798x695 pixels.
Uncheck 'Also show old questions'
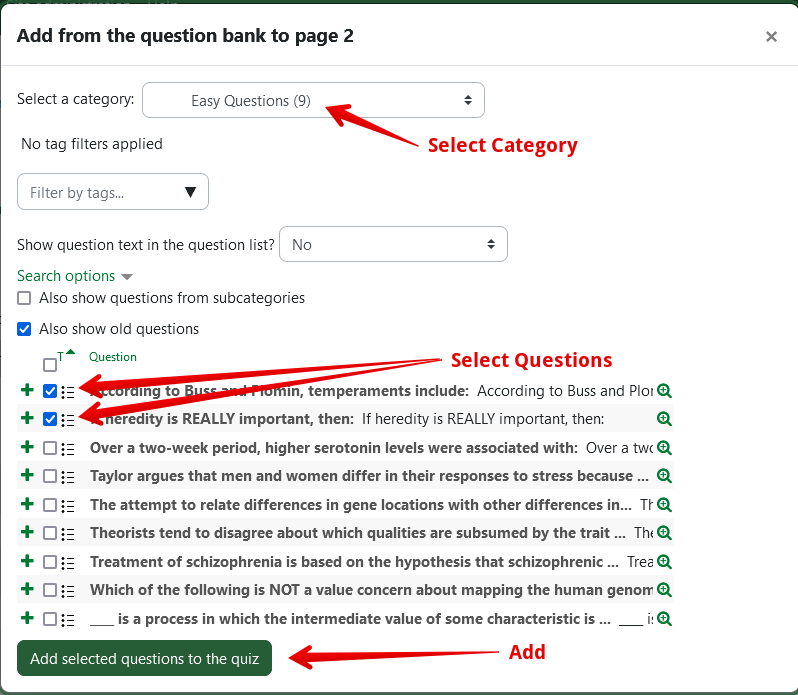(25, 329)
